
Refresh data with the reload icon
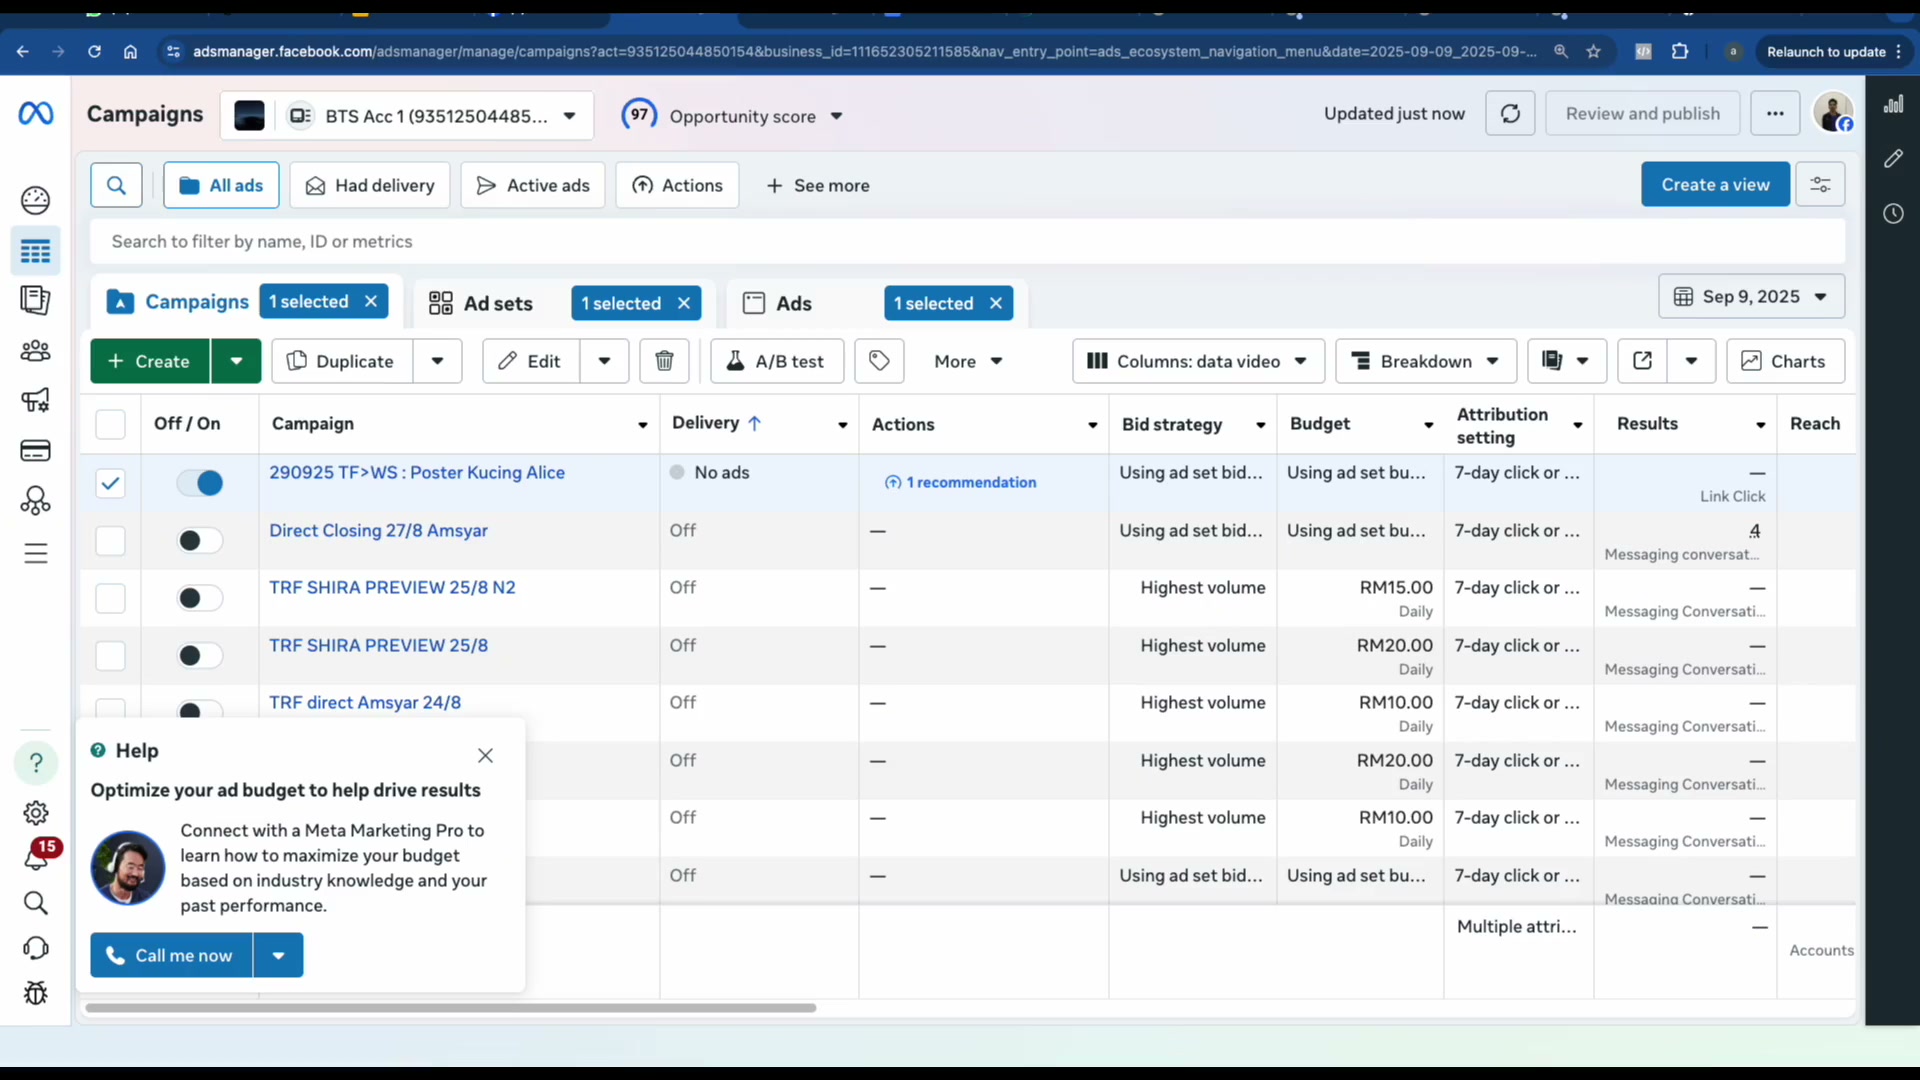(x=1510, y=114)
